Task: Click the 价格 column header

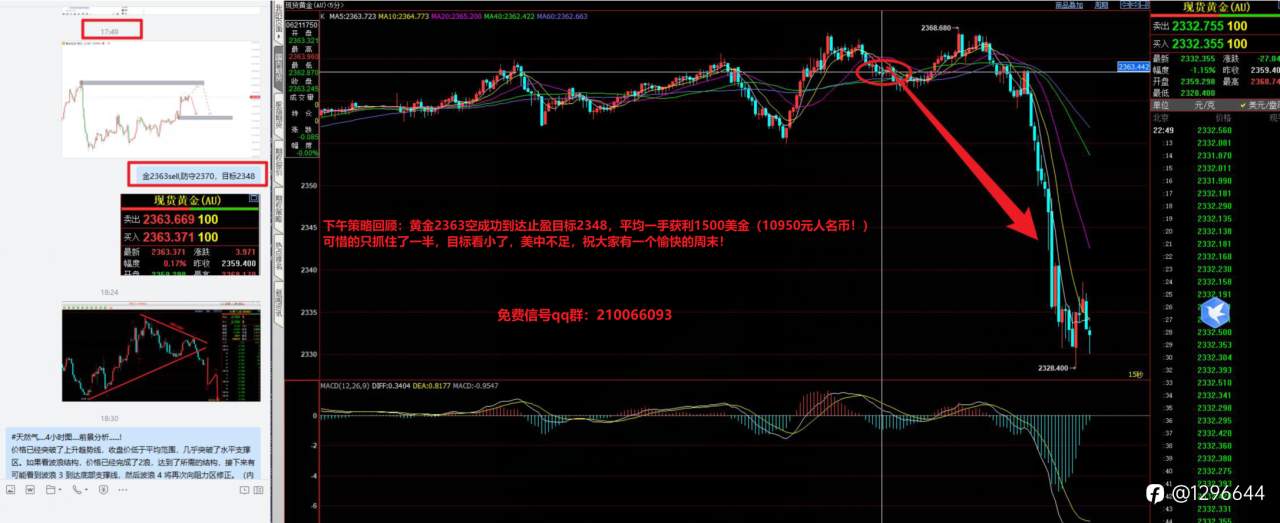Action: 1223,117
